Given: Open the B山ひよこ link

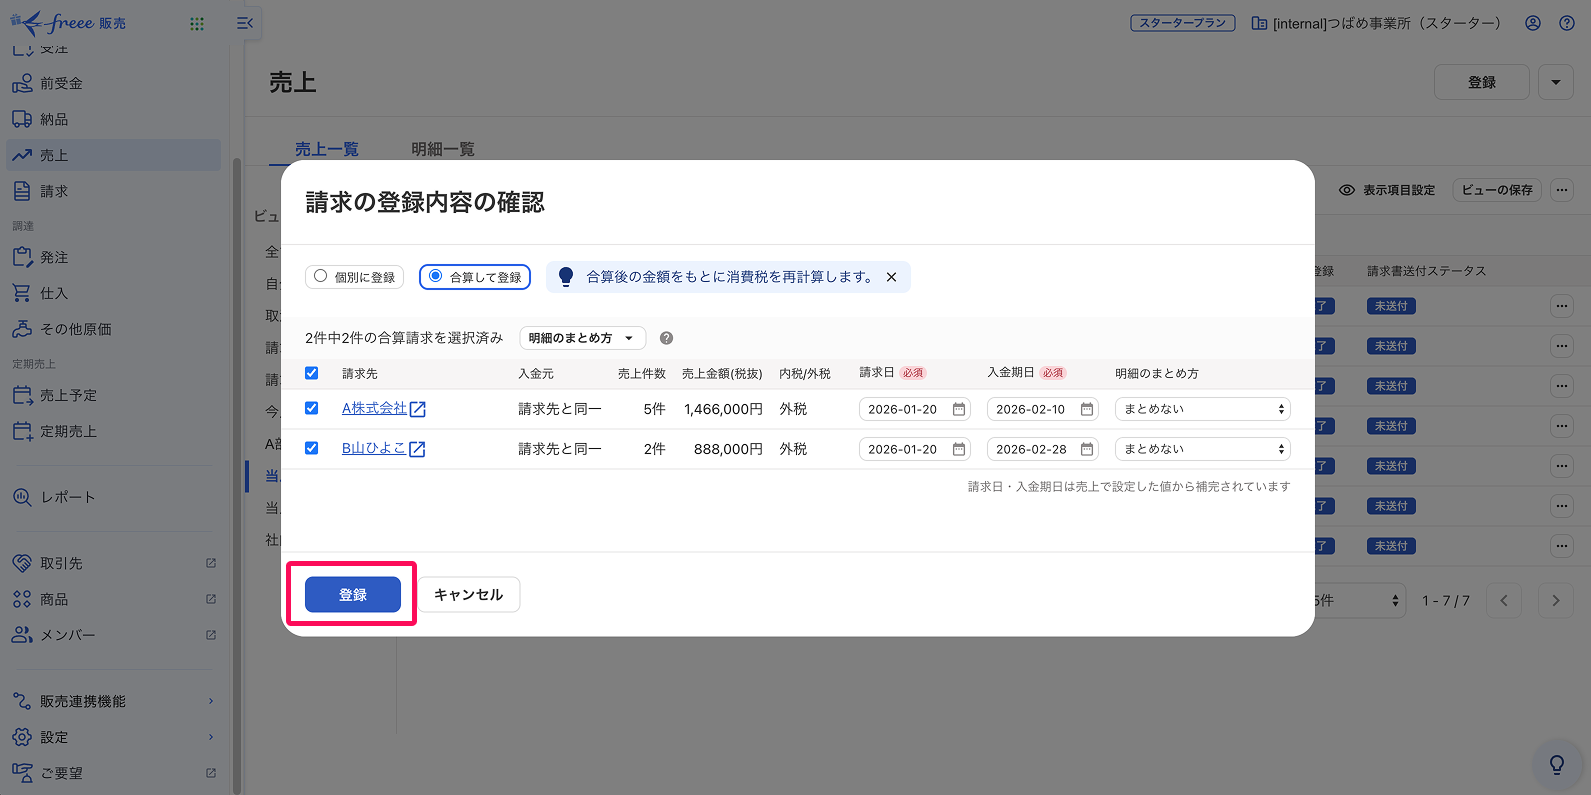Looking at the screenshot, I should click(x=374, y=448).
